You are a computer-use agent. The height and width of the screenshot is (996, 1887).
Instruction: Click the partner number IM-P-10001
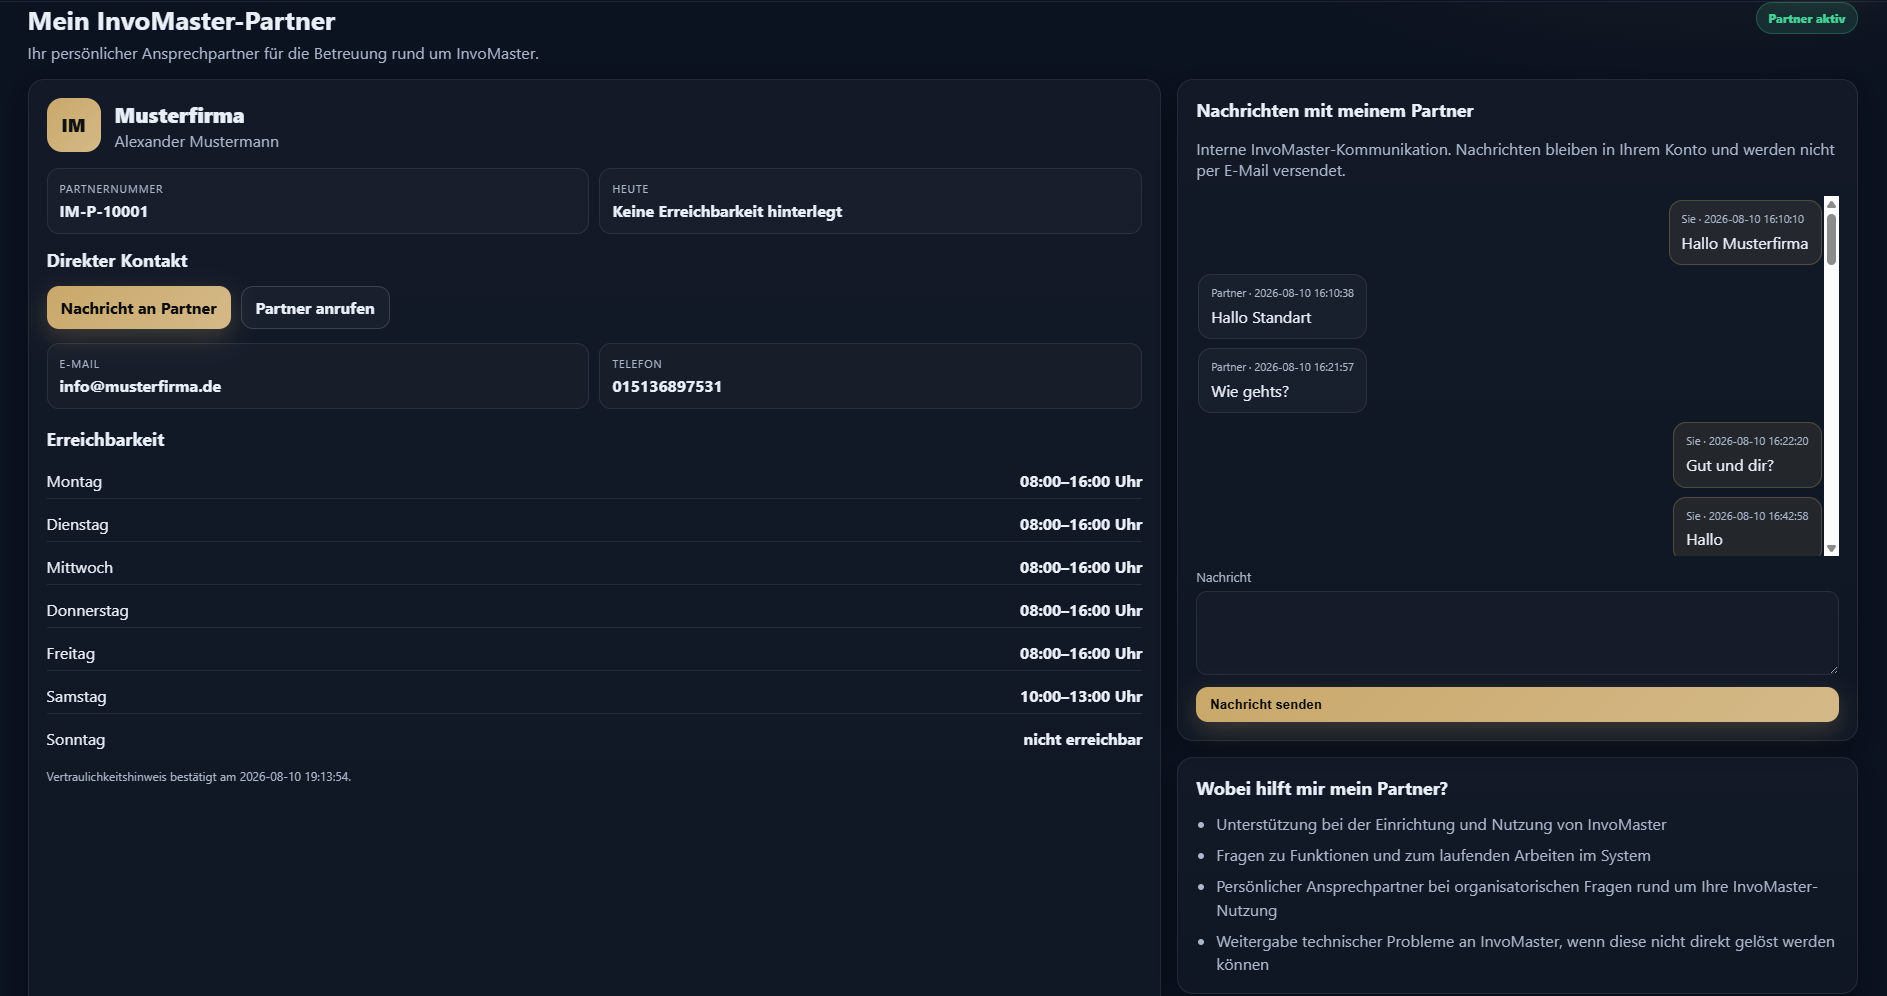[x=103, y=211]
